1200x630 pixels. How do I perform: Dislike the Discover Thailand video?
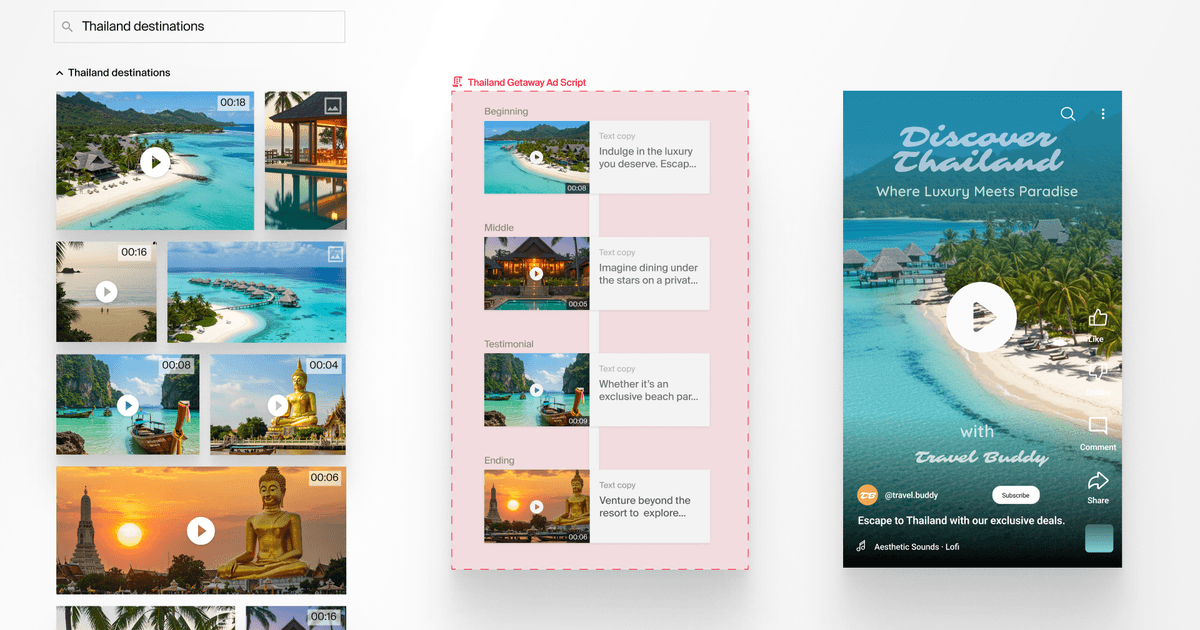click(x=1097, y=371)
